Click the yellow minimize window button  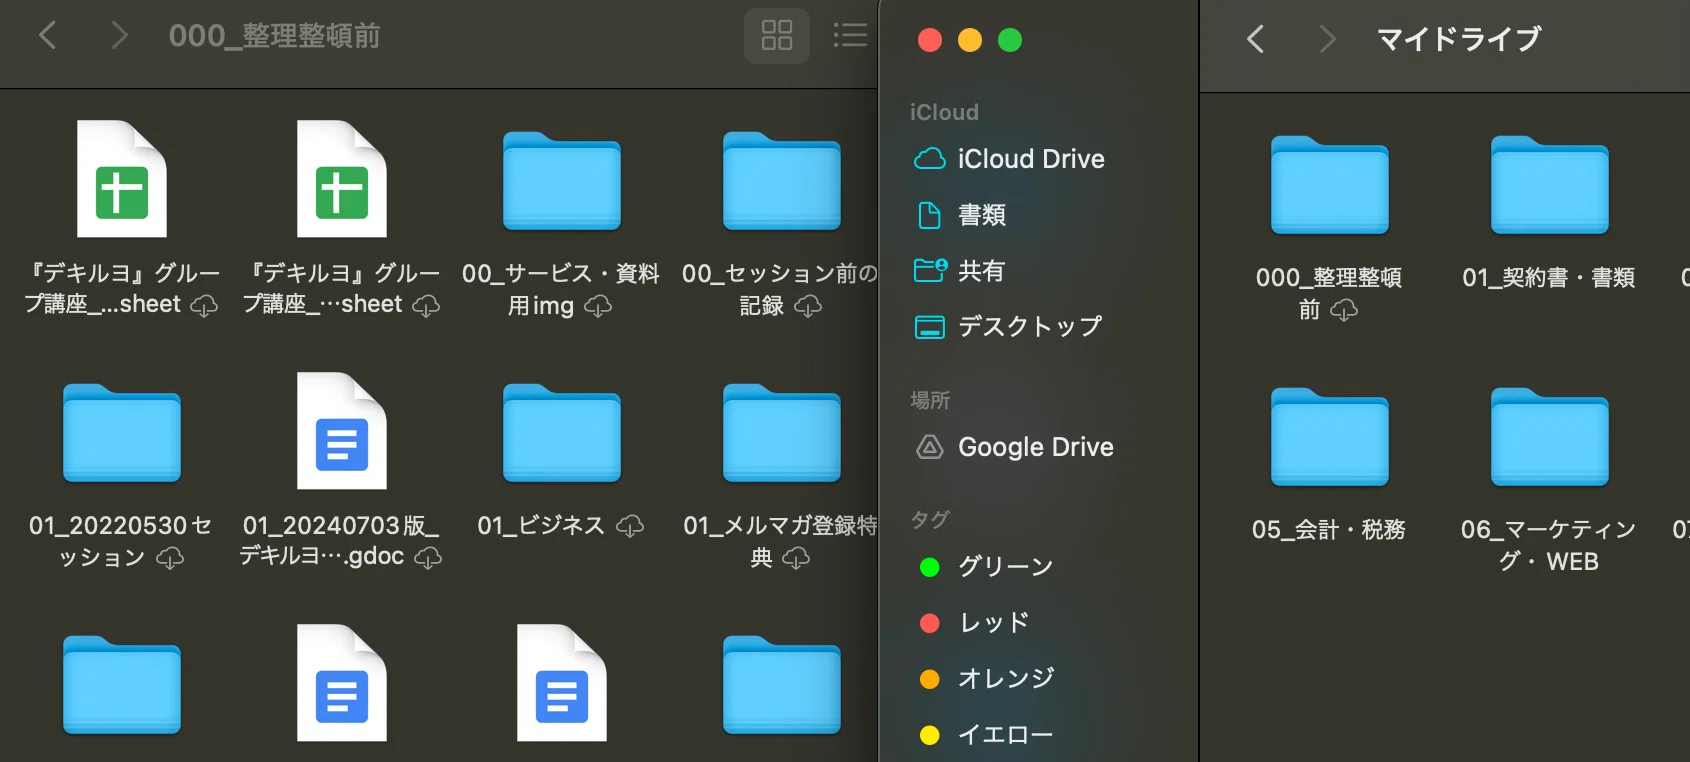click(970, 40)
